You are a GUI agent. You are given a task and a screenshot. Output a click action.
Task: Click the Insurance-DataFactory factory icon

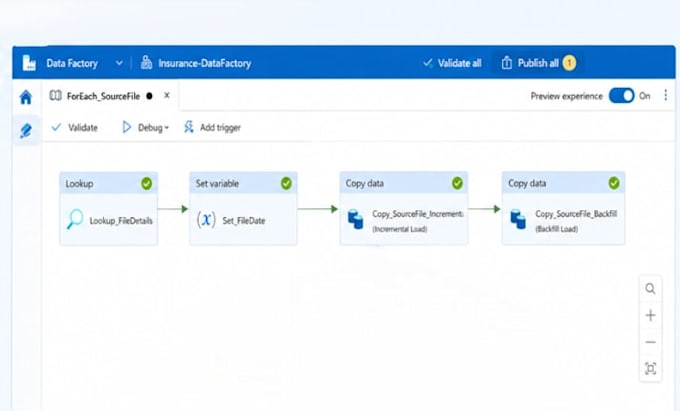[147, 63]
